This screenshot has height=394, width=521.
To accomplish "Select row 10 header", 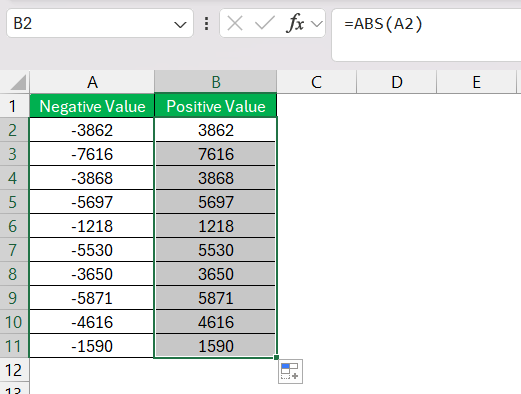I will tap(14, 322).
